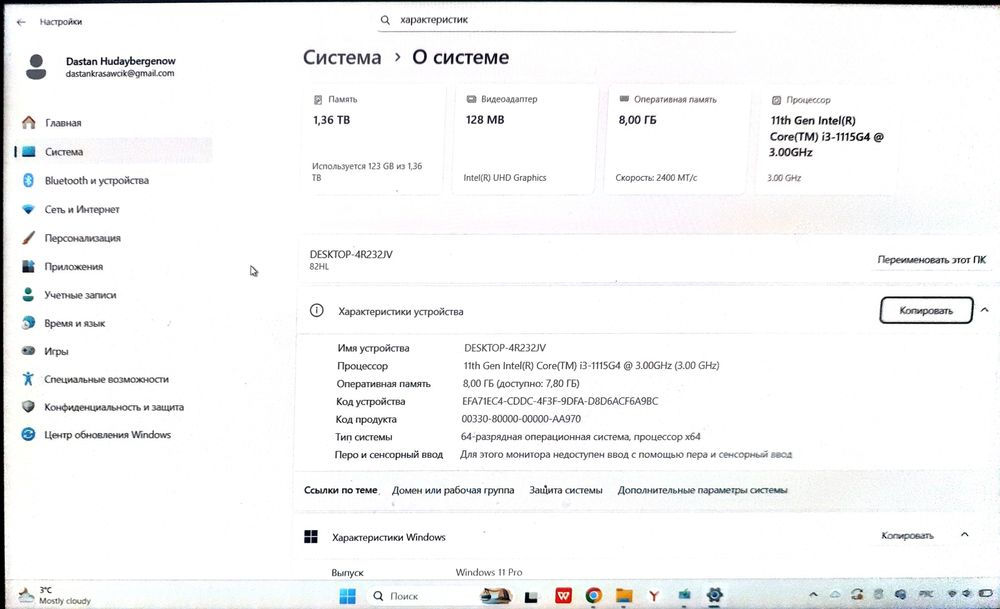Click the user profile avatar picture
The width and height of the screenshot is (1000, 609).
tap(36, 67)
